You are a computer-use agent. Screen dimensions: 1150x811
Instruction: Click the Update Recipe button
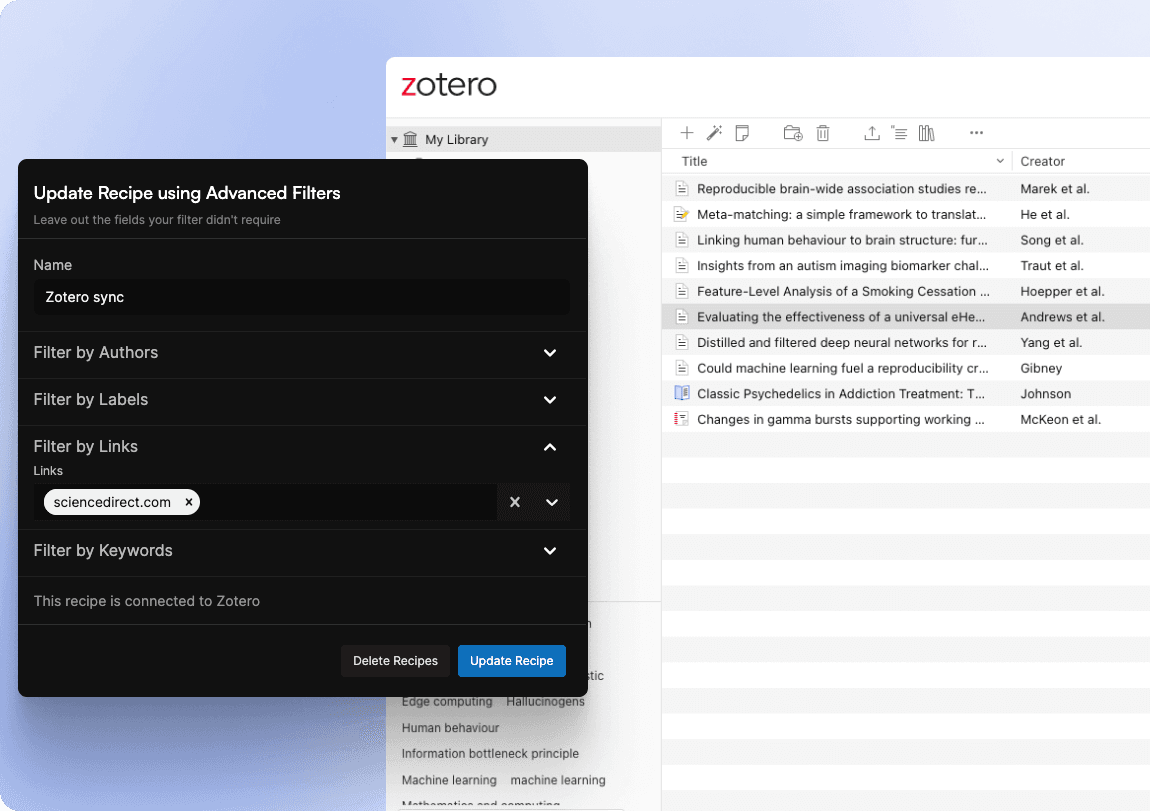pos(511,660)
